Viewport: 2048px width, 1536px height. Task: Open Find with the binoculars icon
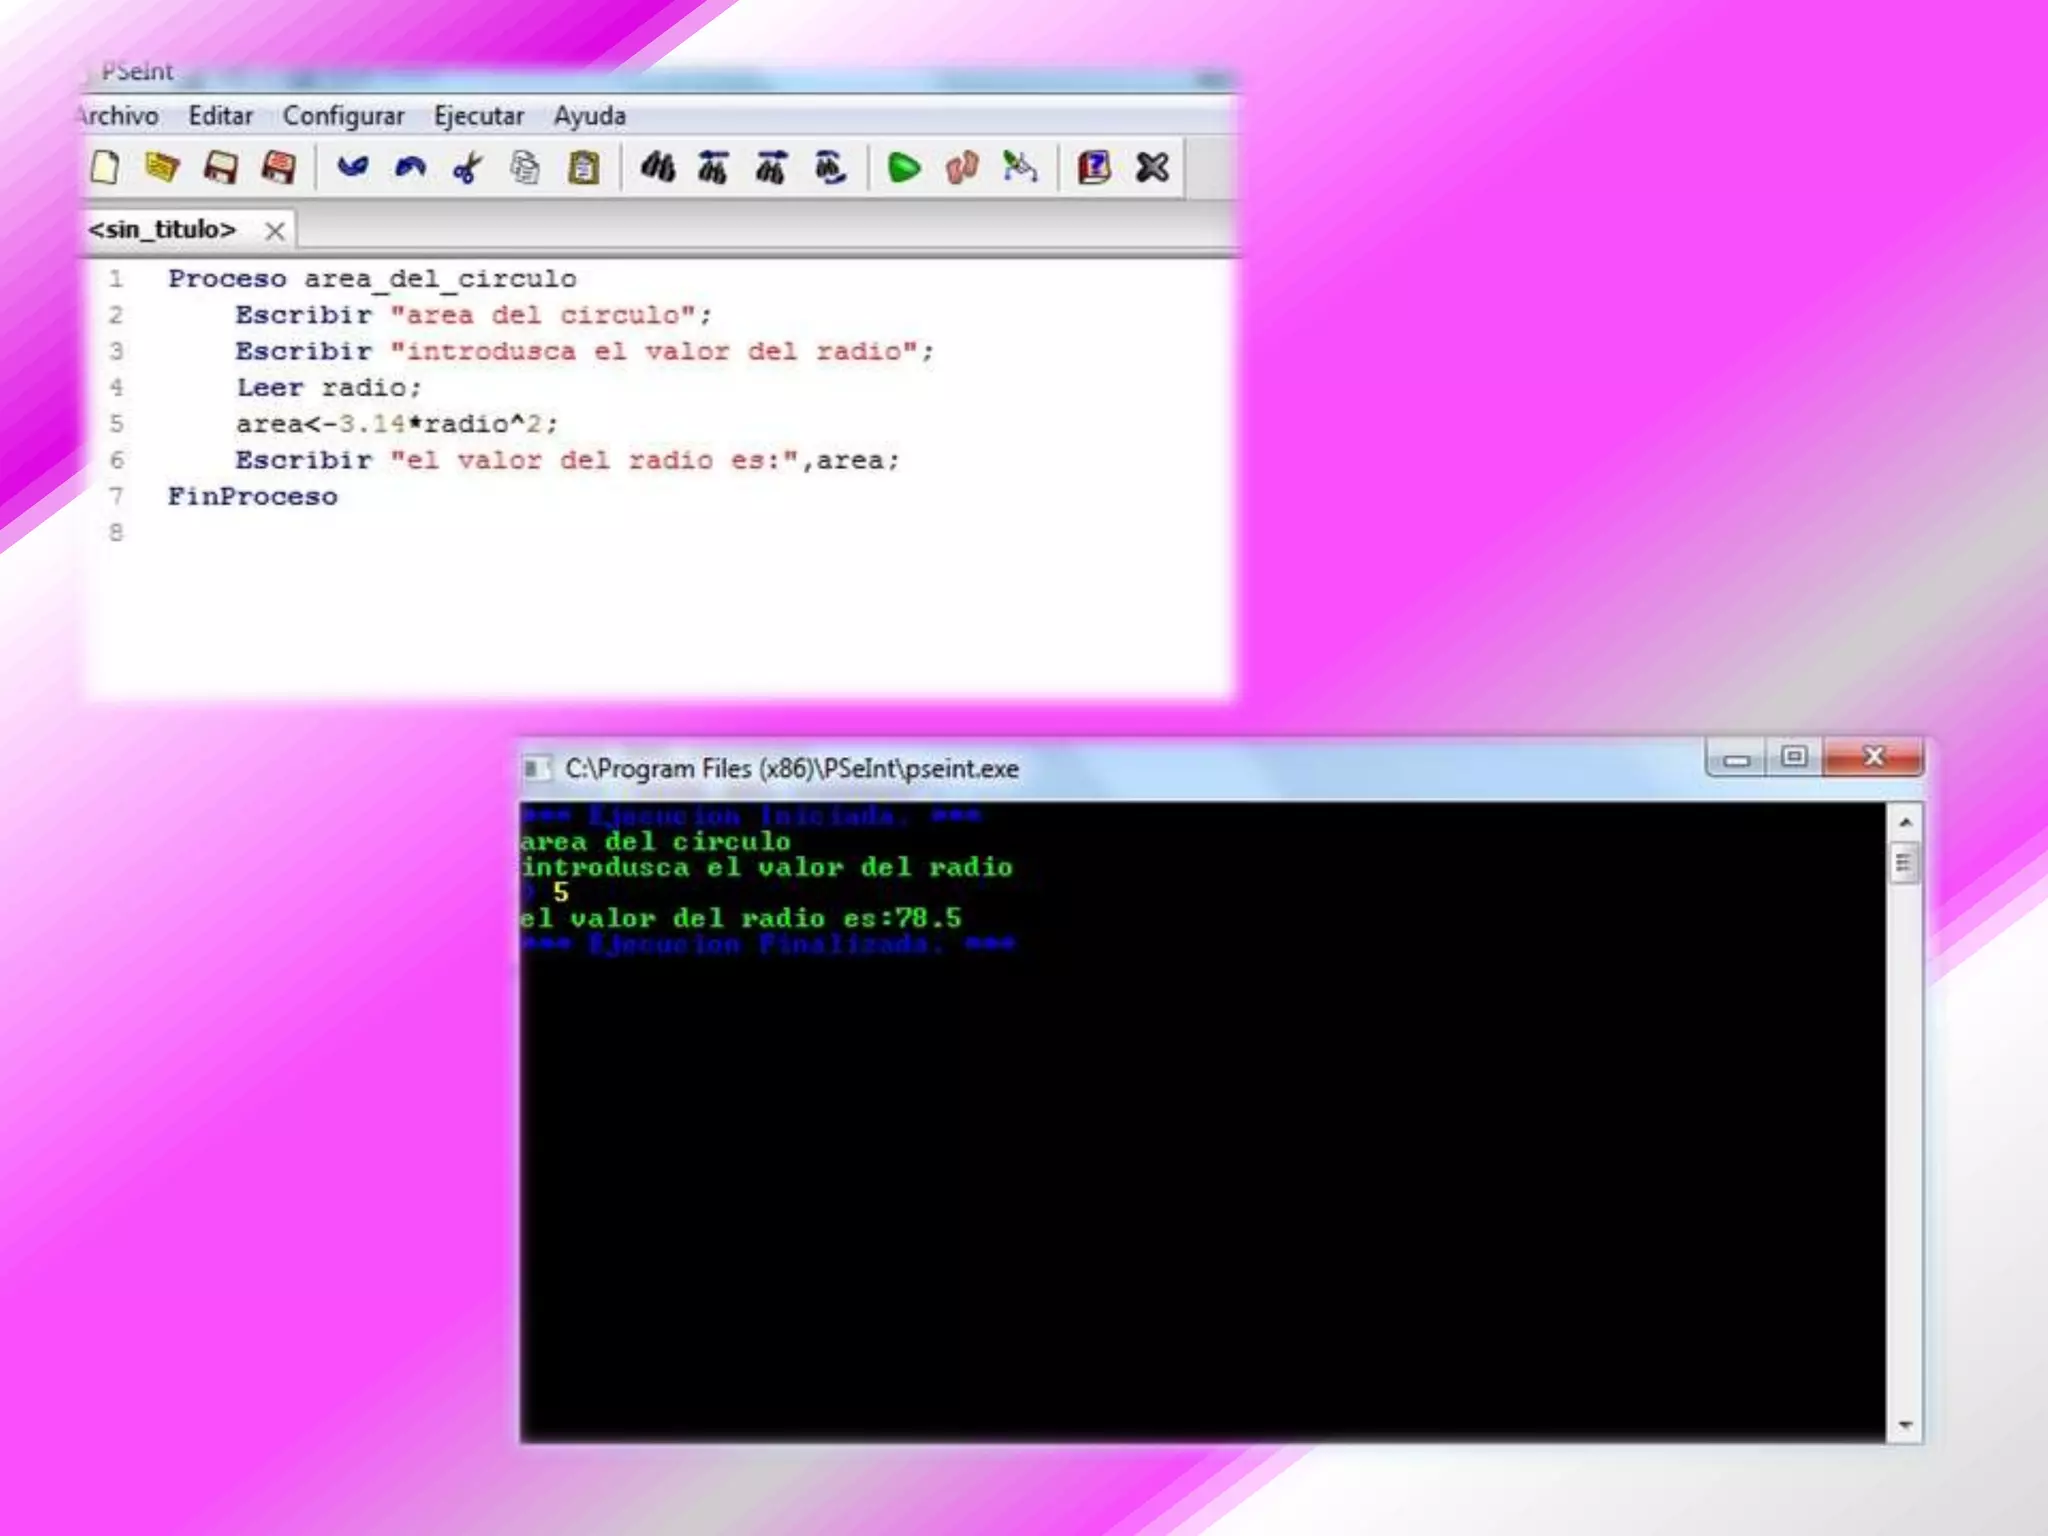point(657,167)
